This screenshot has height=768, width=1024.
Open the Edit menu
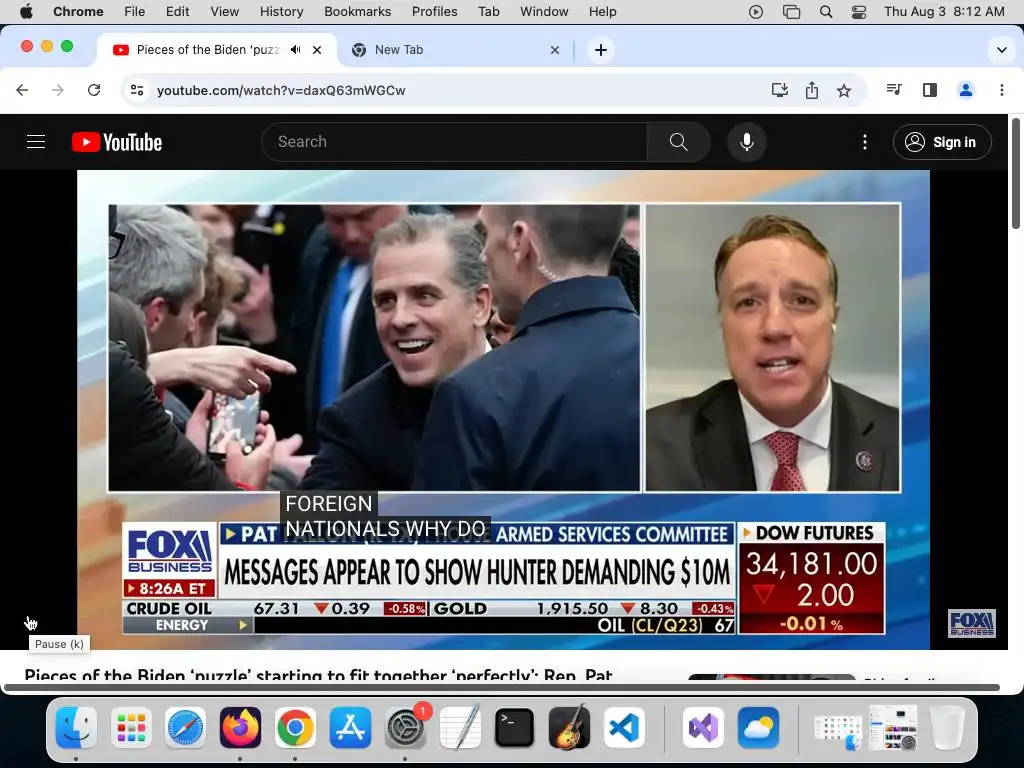point(178,12)
